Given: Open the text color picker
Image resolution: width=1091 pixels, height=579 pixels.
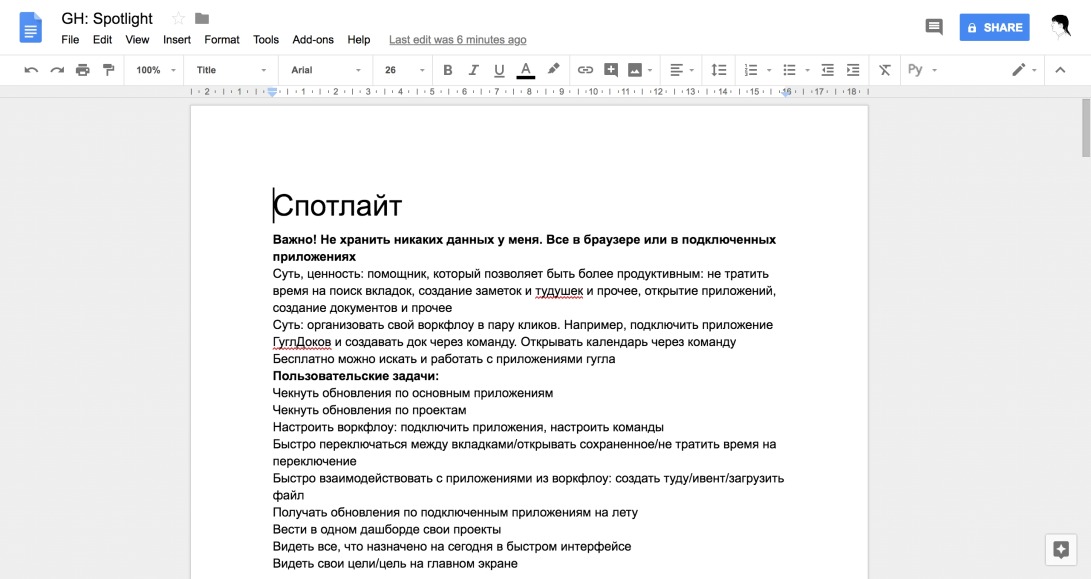Looking at the screenshot, I should pos(526,70).
